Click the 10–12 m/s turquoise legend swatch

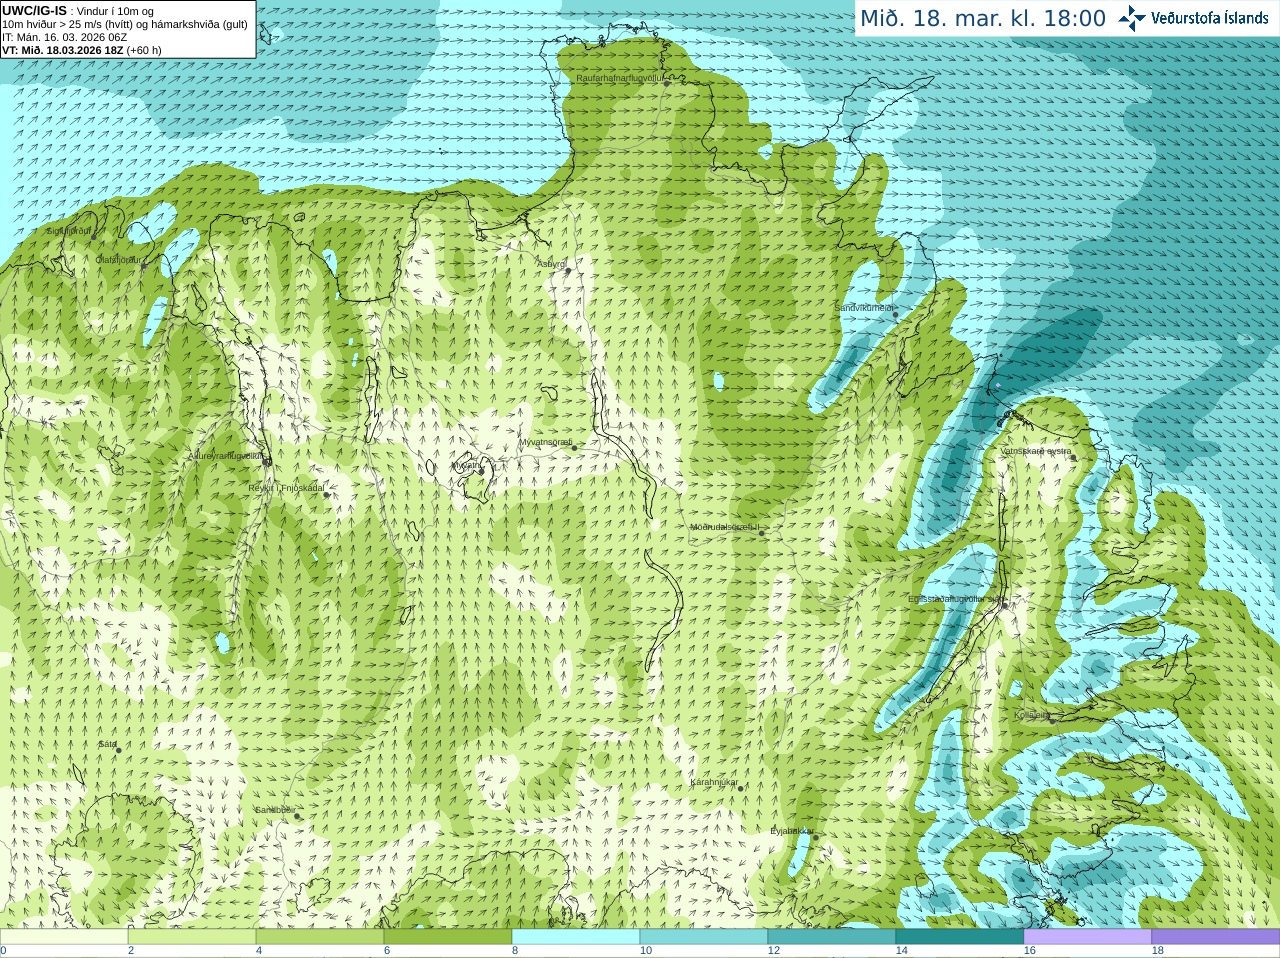[x=704, y=937]
